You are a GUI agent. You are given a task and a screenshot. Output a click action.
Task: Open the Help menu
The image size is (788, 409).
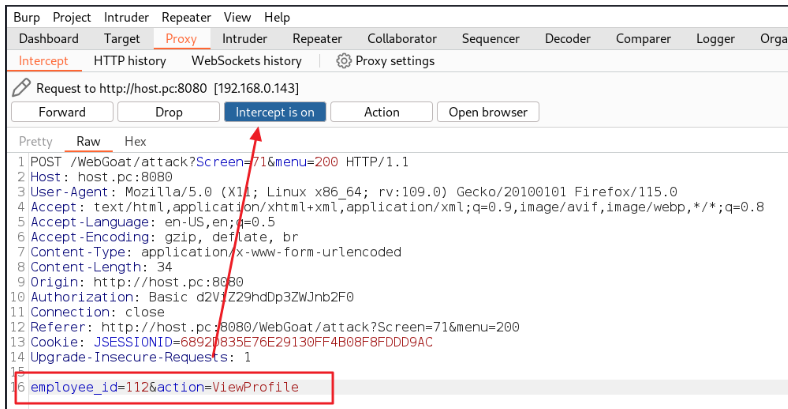277,18
